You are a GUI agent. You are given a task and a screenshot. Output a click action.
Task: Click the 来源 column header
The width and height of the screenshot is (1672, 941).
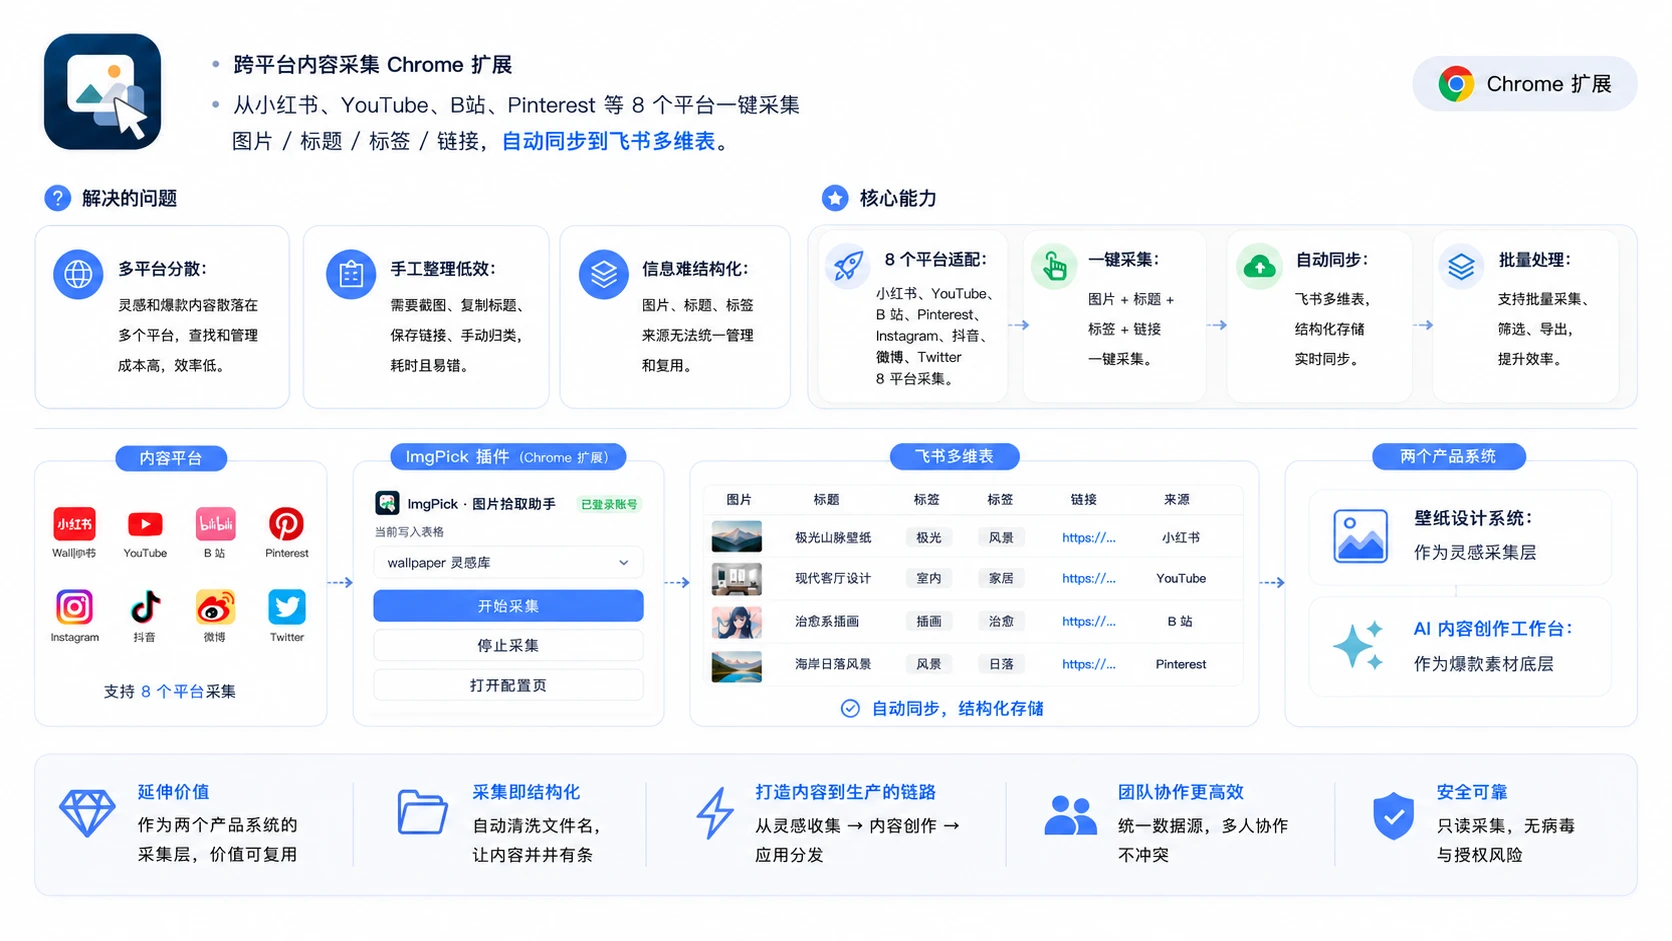tap(1177, 500)
